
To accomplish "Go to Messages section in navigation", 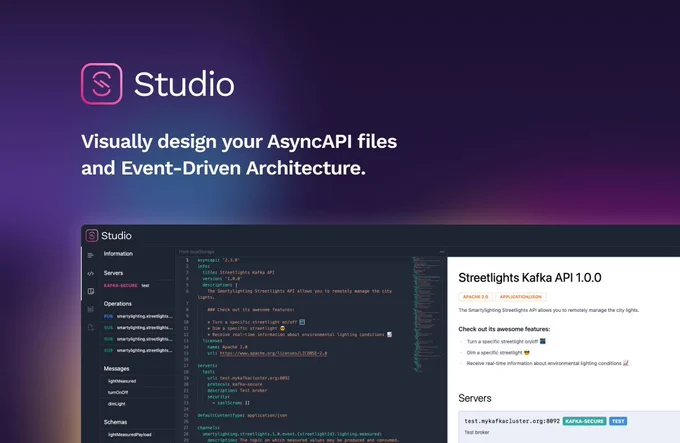I will coord(116,368).
